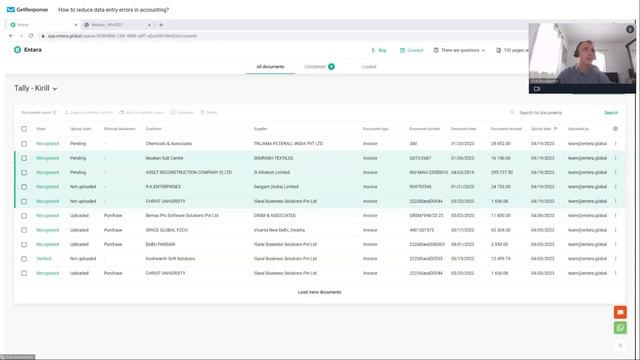Tick the SPACE GLOBAL FZCO row checkbox
The height and width of the screenshot is (360, 640).
pyautogui.click(x=24, y=230)
